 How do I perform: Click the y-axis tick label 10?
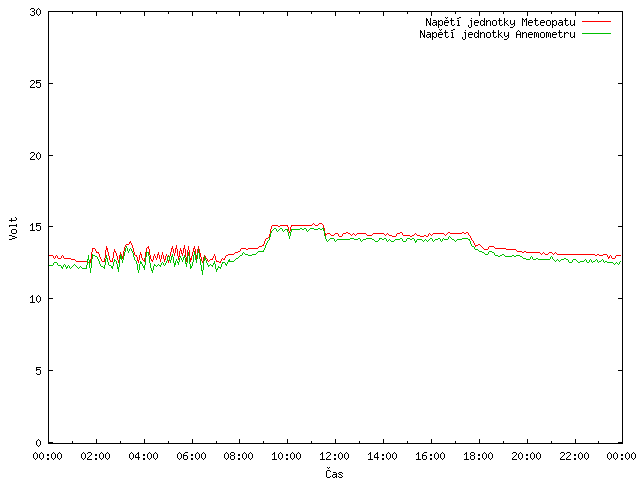click(36, 299)
